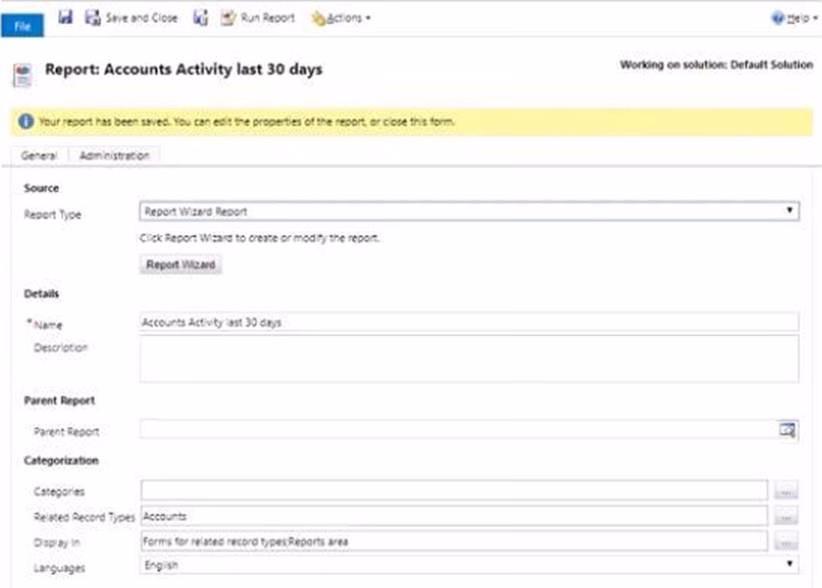The height and width of the screenshot is (588, 822).
Task: Open the Actions dropdown menu
Action: (x=341, y=18)
